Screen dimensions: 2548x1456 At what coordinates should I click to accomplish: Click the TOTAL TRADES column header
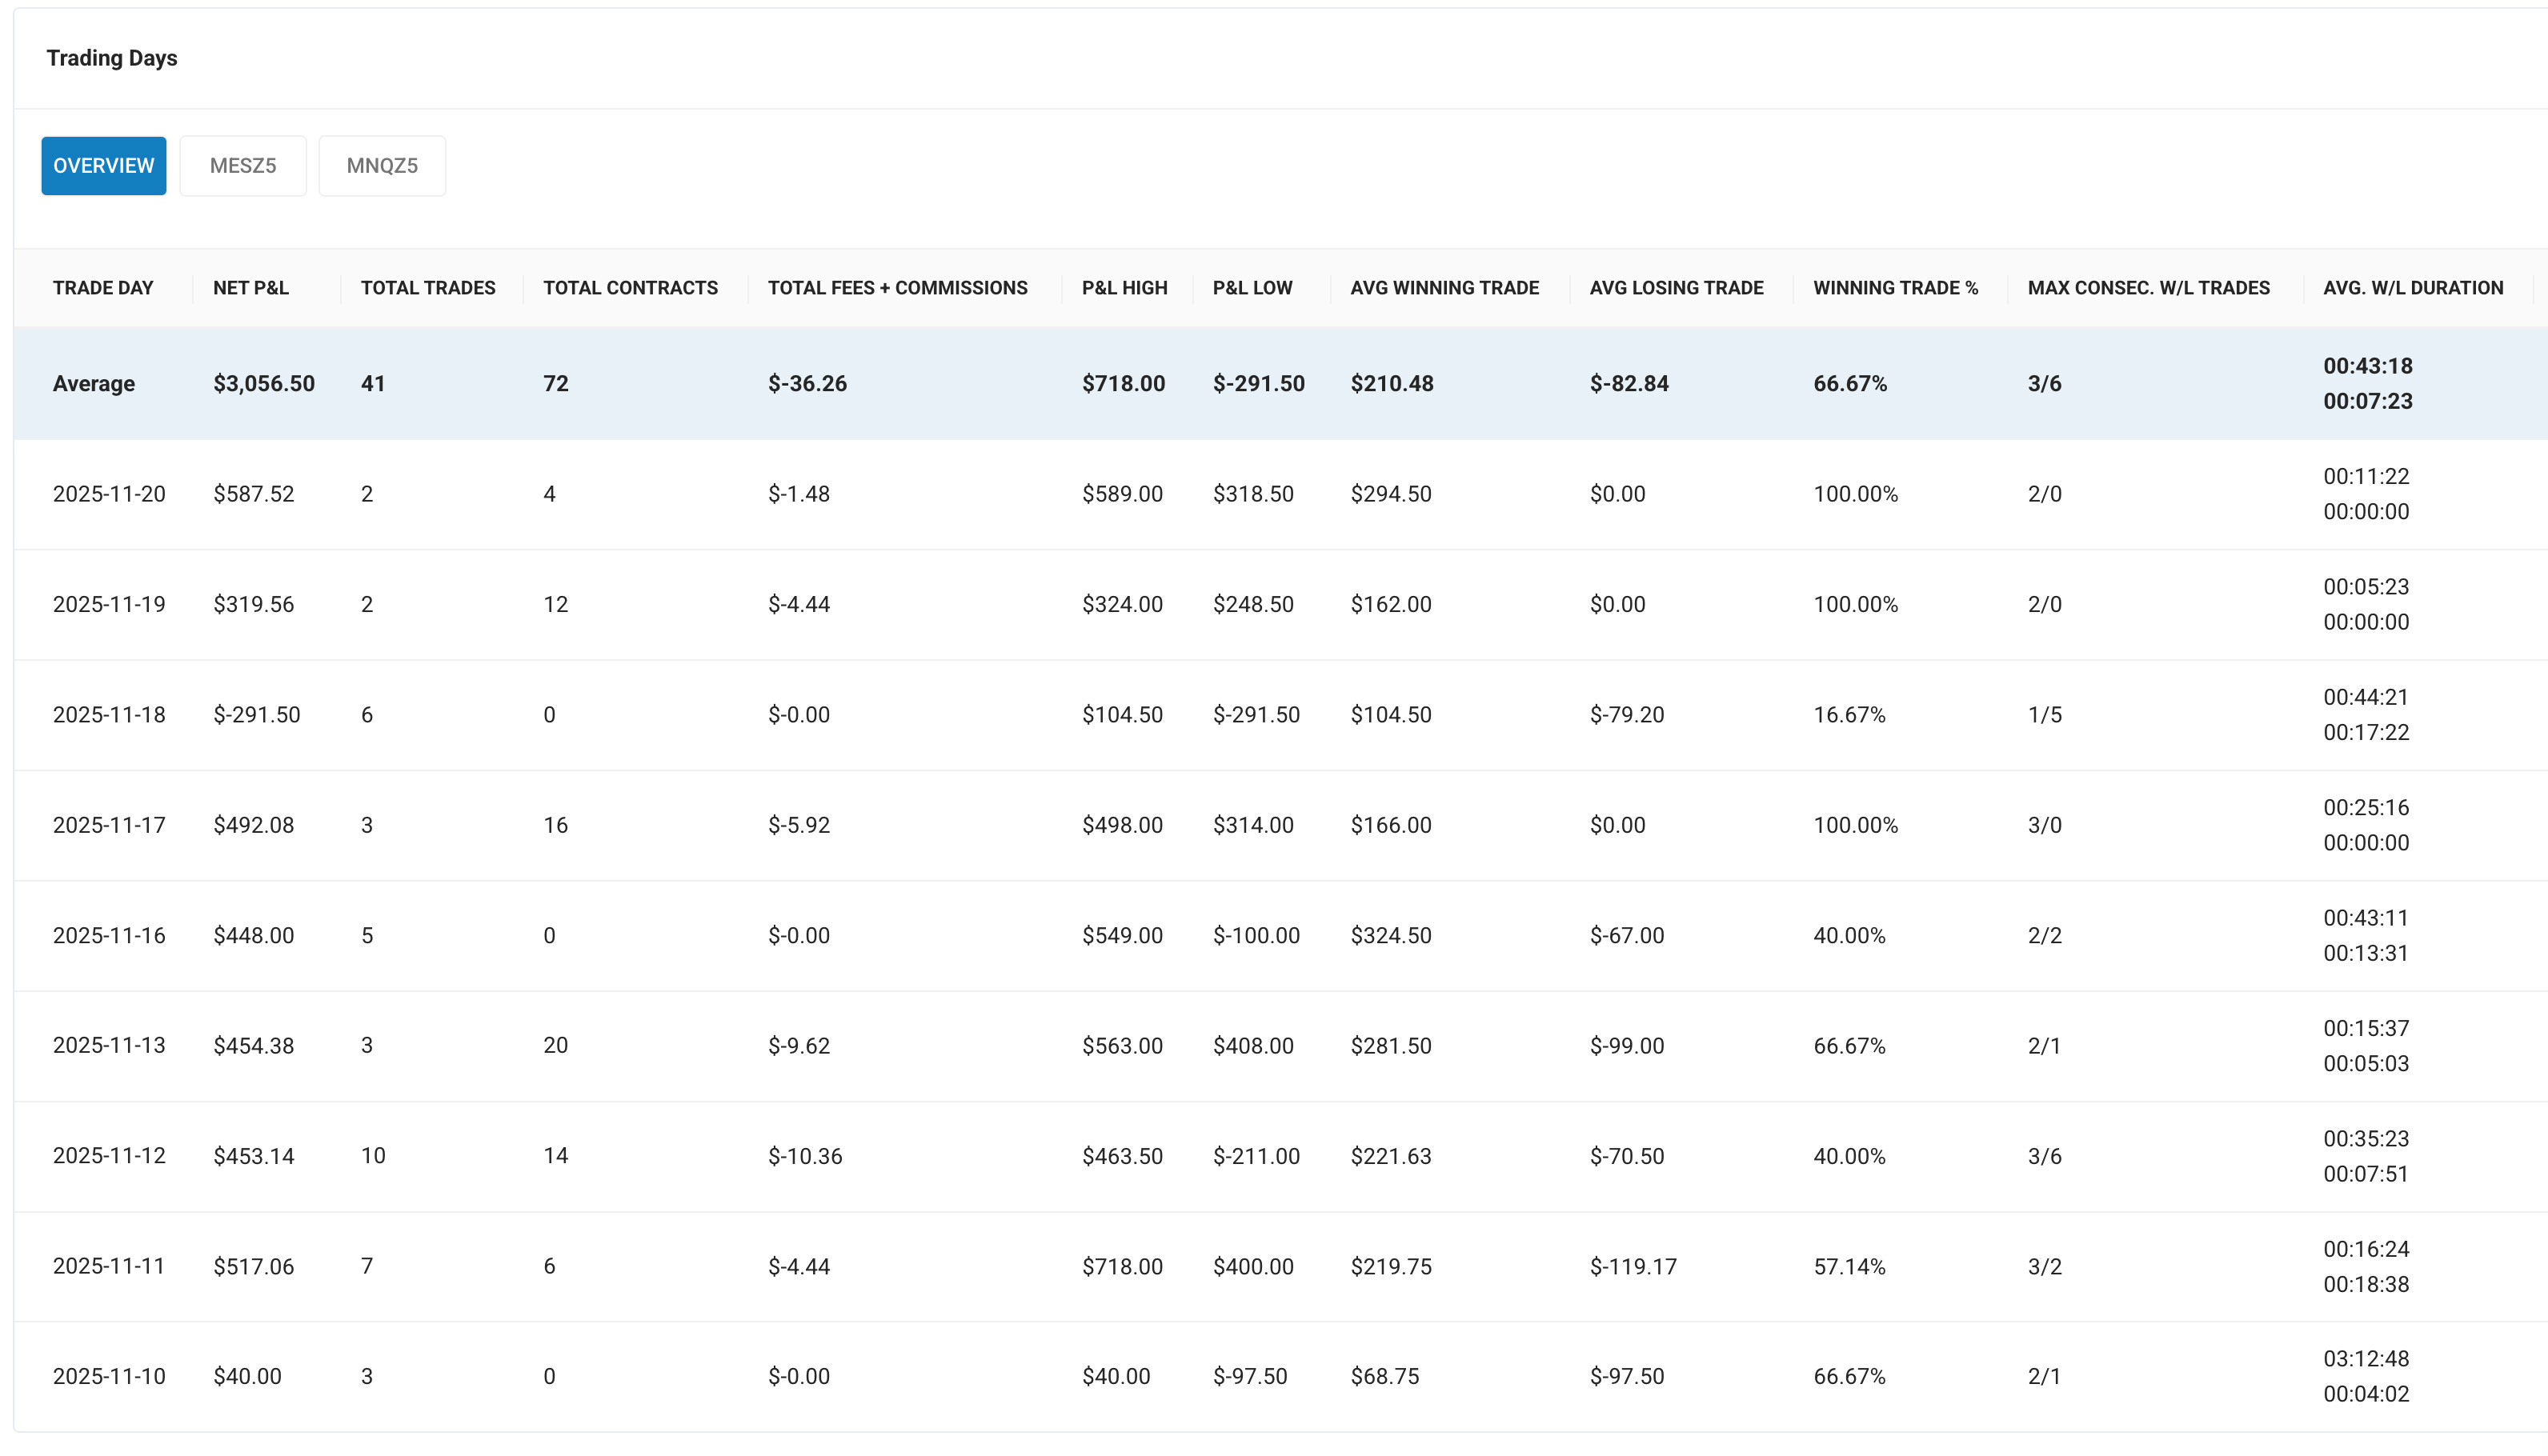point(428,288)
